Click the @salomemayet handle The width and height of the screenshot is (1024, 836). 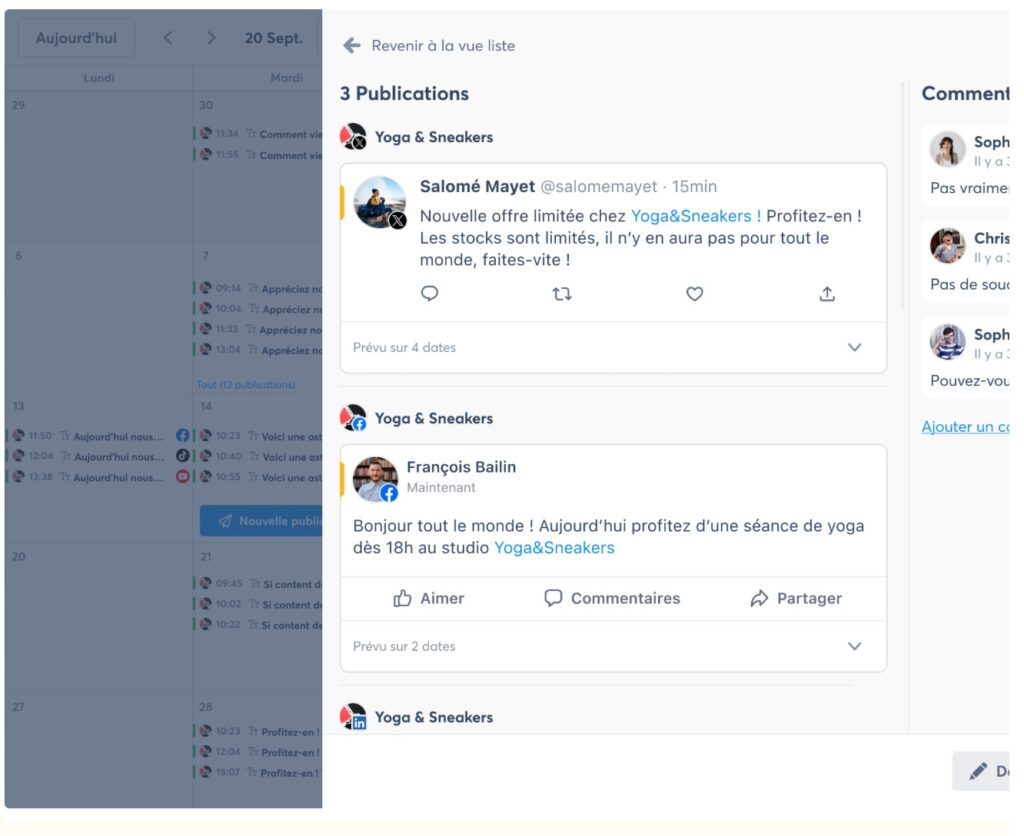coord(598,187)
